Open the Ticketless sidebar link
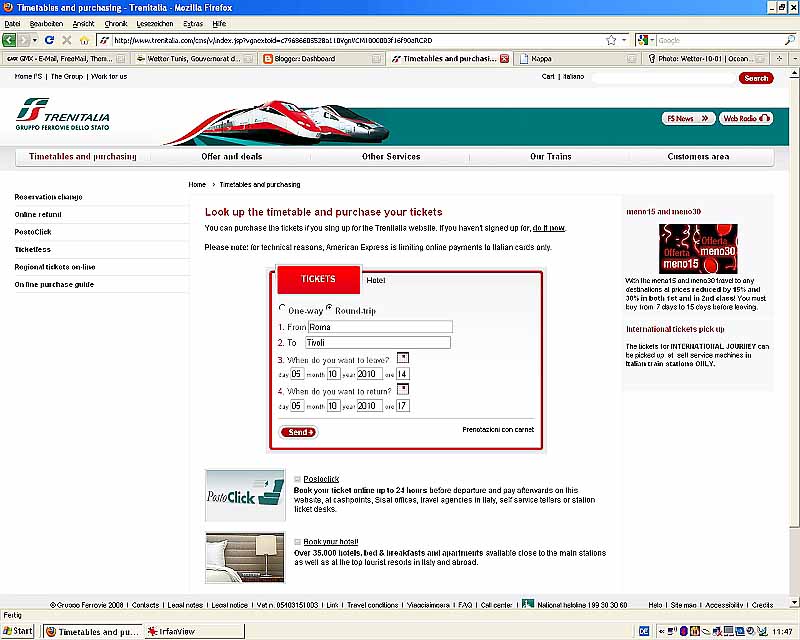 [32, 250]
